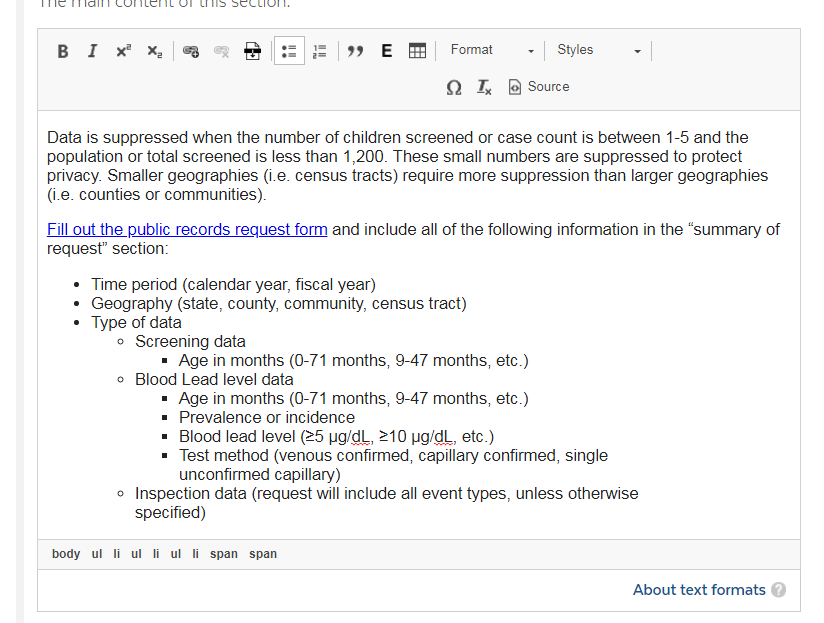The height and width of the screenshot is (623, 824).
Task: Click the help question mark icon
Action: click(x=779, y=590)
